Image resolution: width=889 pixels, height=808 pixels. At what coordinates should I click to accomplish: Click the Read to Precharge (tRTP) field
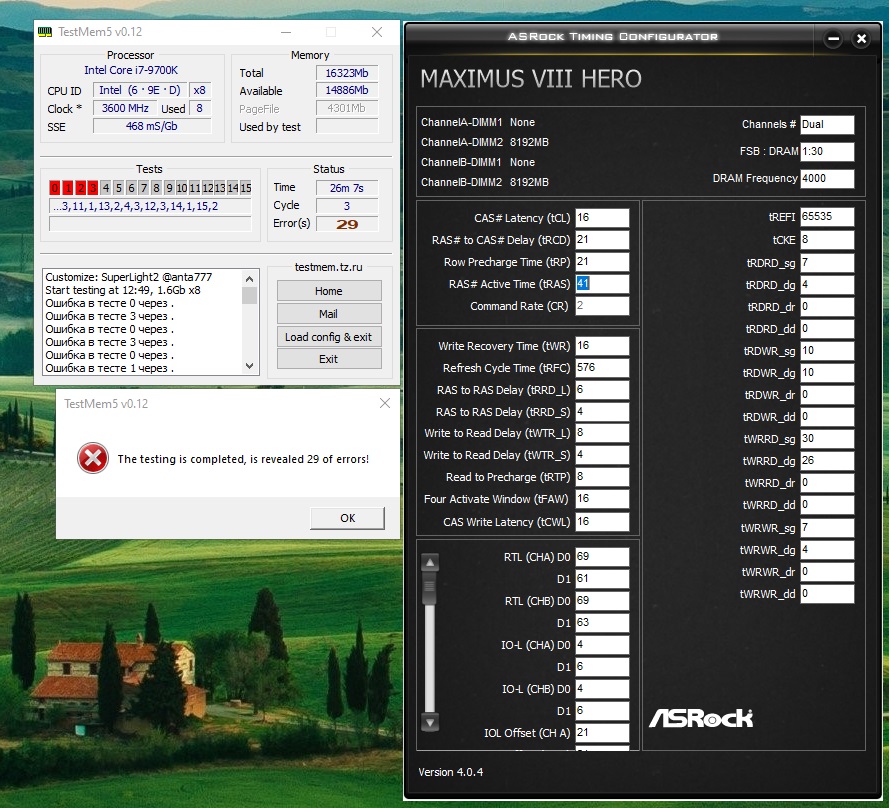click(x=602, y=477)
